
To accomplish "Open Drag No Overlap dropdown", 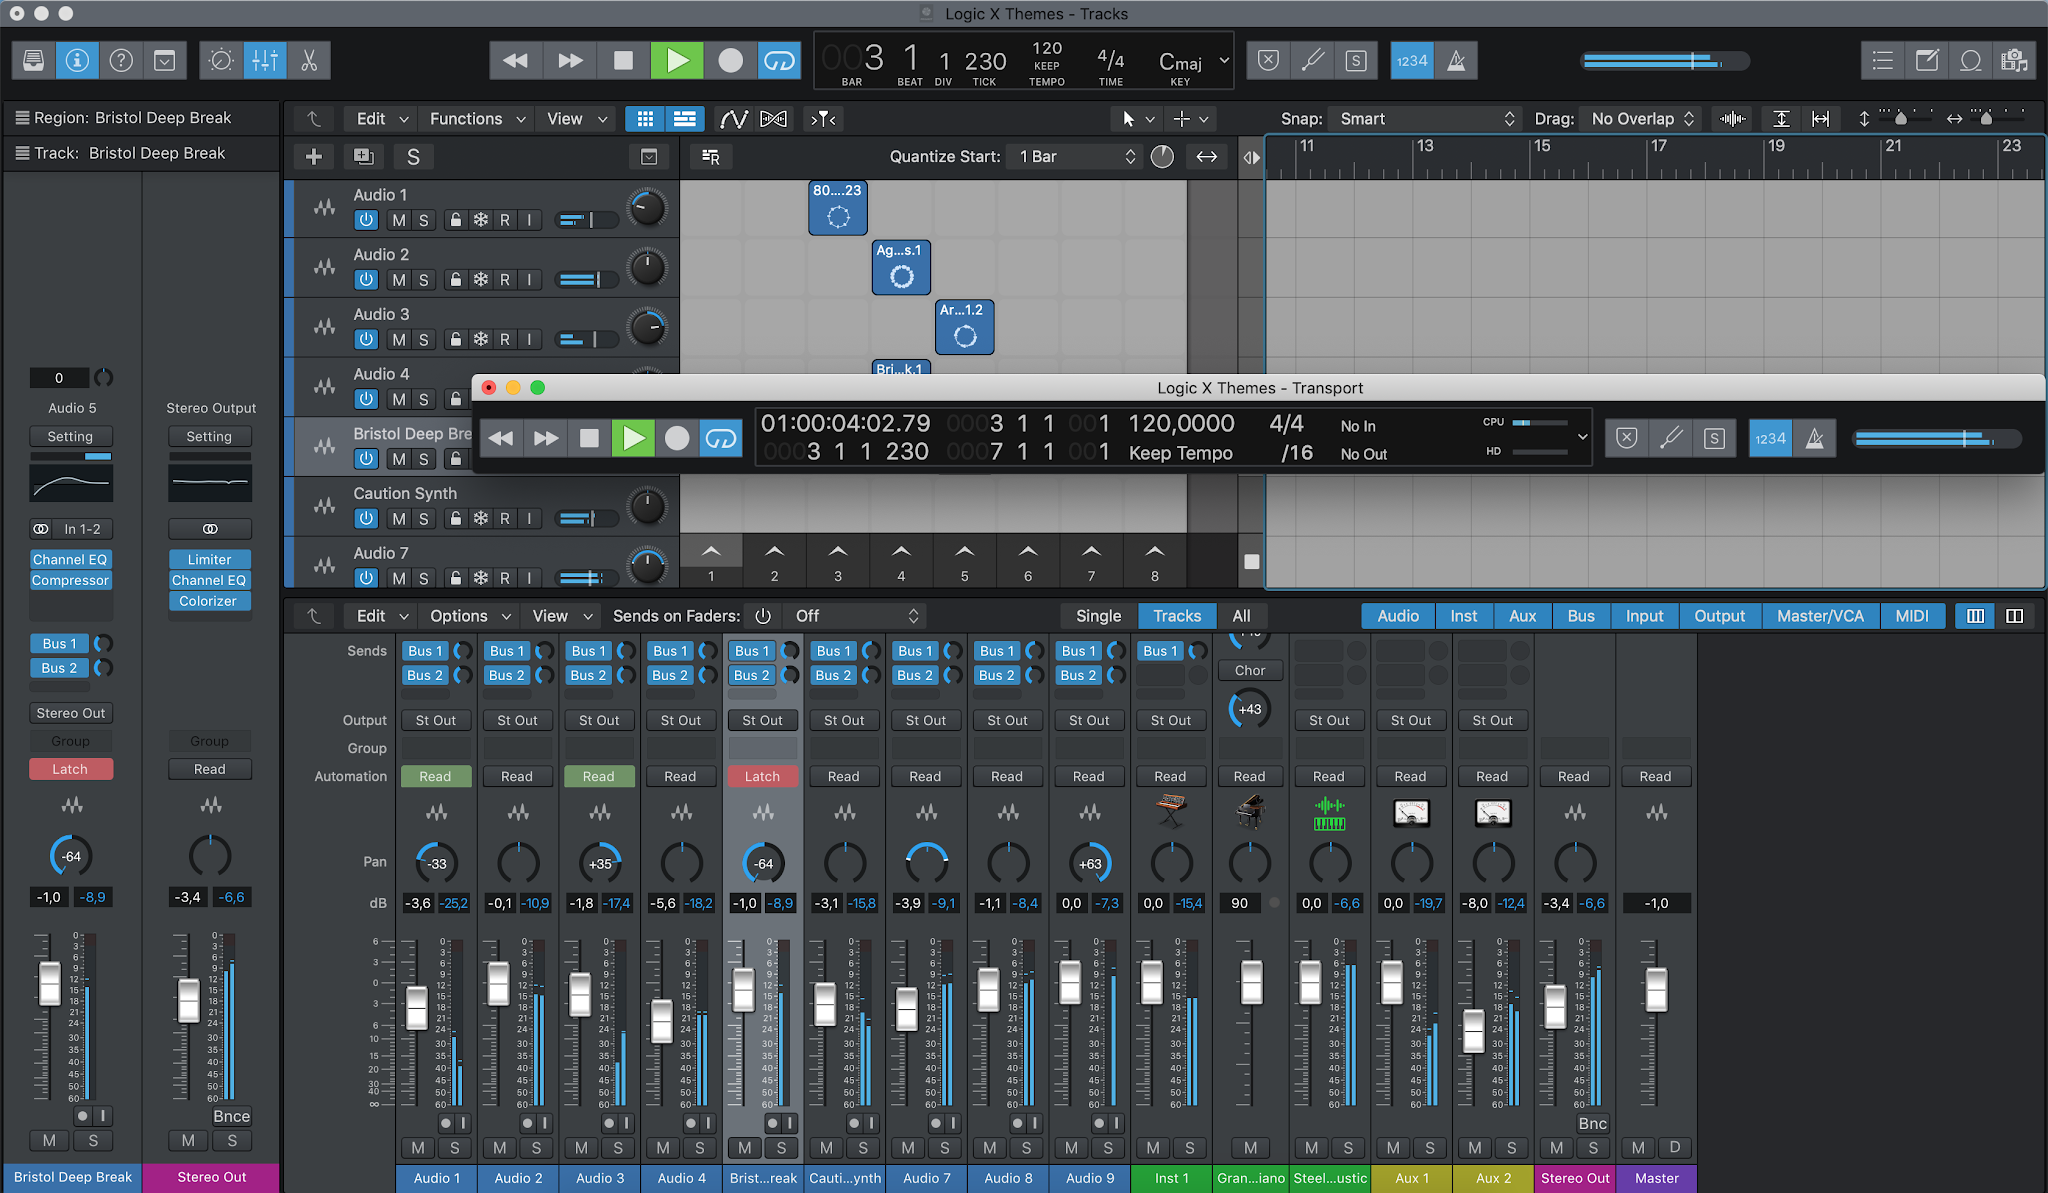I will pos(1641,119).
